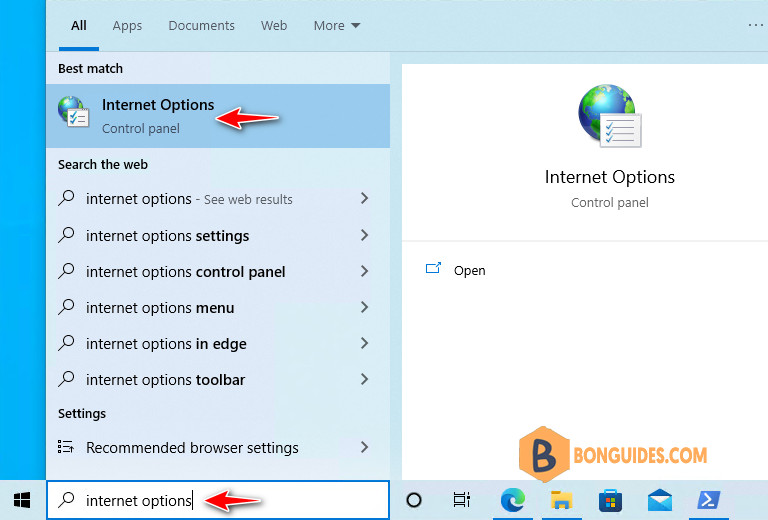Expand 'internet options - See web results' arrow
The image size is (768, 520).
point(364,198)
